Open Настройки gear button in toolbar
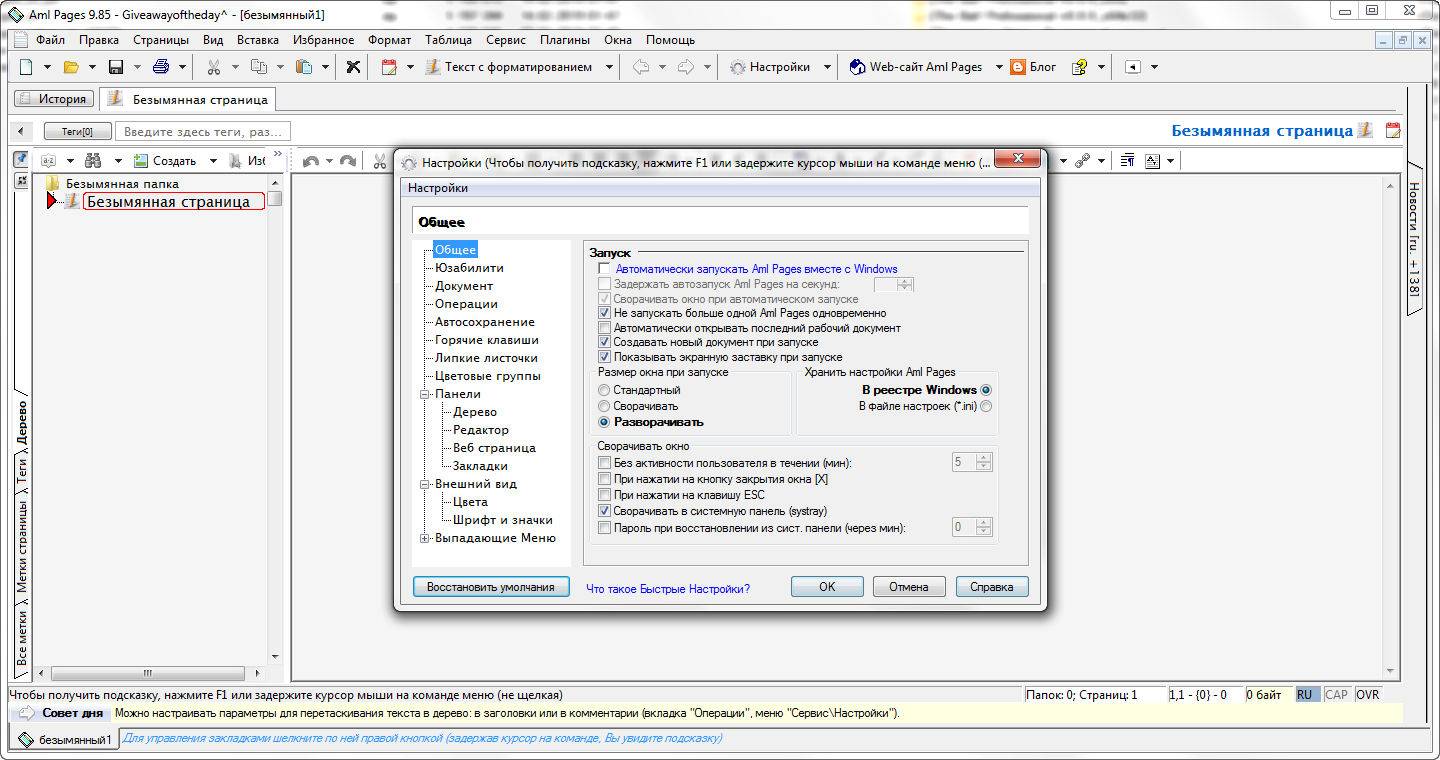1440x760 pixels. pyautogui.click(x=770, y=67)
